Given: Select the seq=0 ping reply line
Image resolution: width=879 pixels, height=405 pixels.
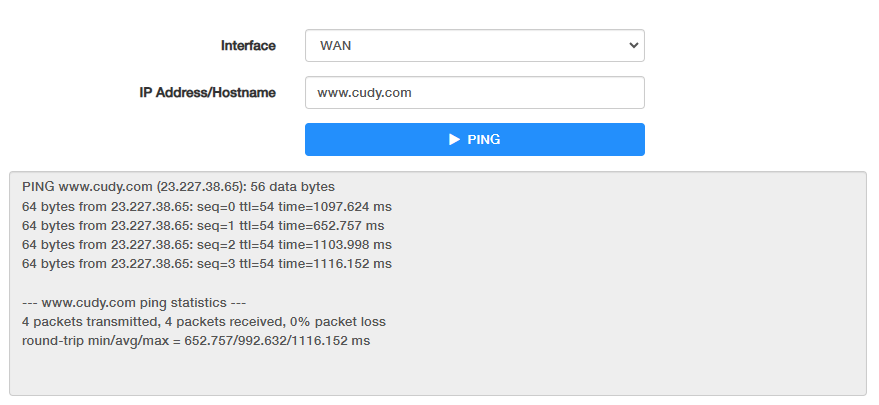Looking at the screenshot, I should (x=206, y=206).
